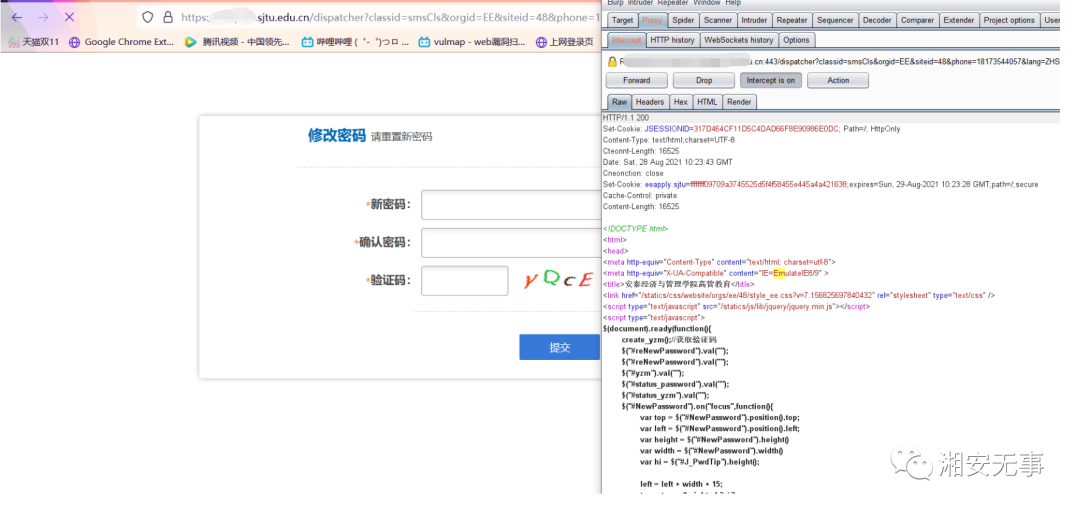Click the create_yzm() script line

tap(669, 340)
